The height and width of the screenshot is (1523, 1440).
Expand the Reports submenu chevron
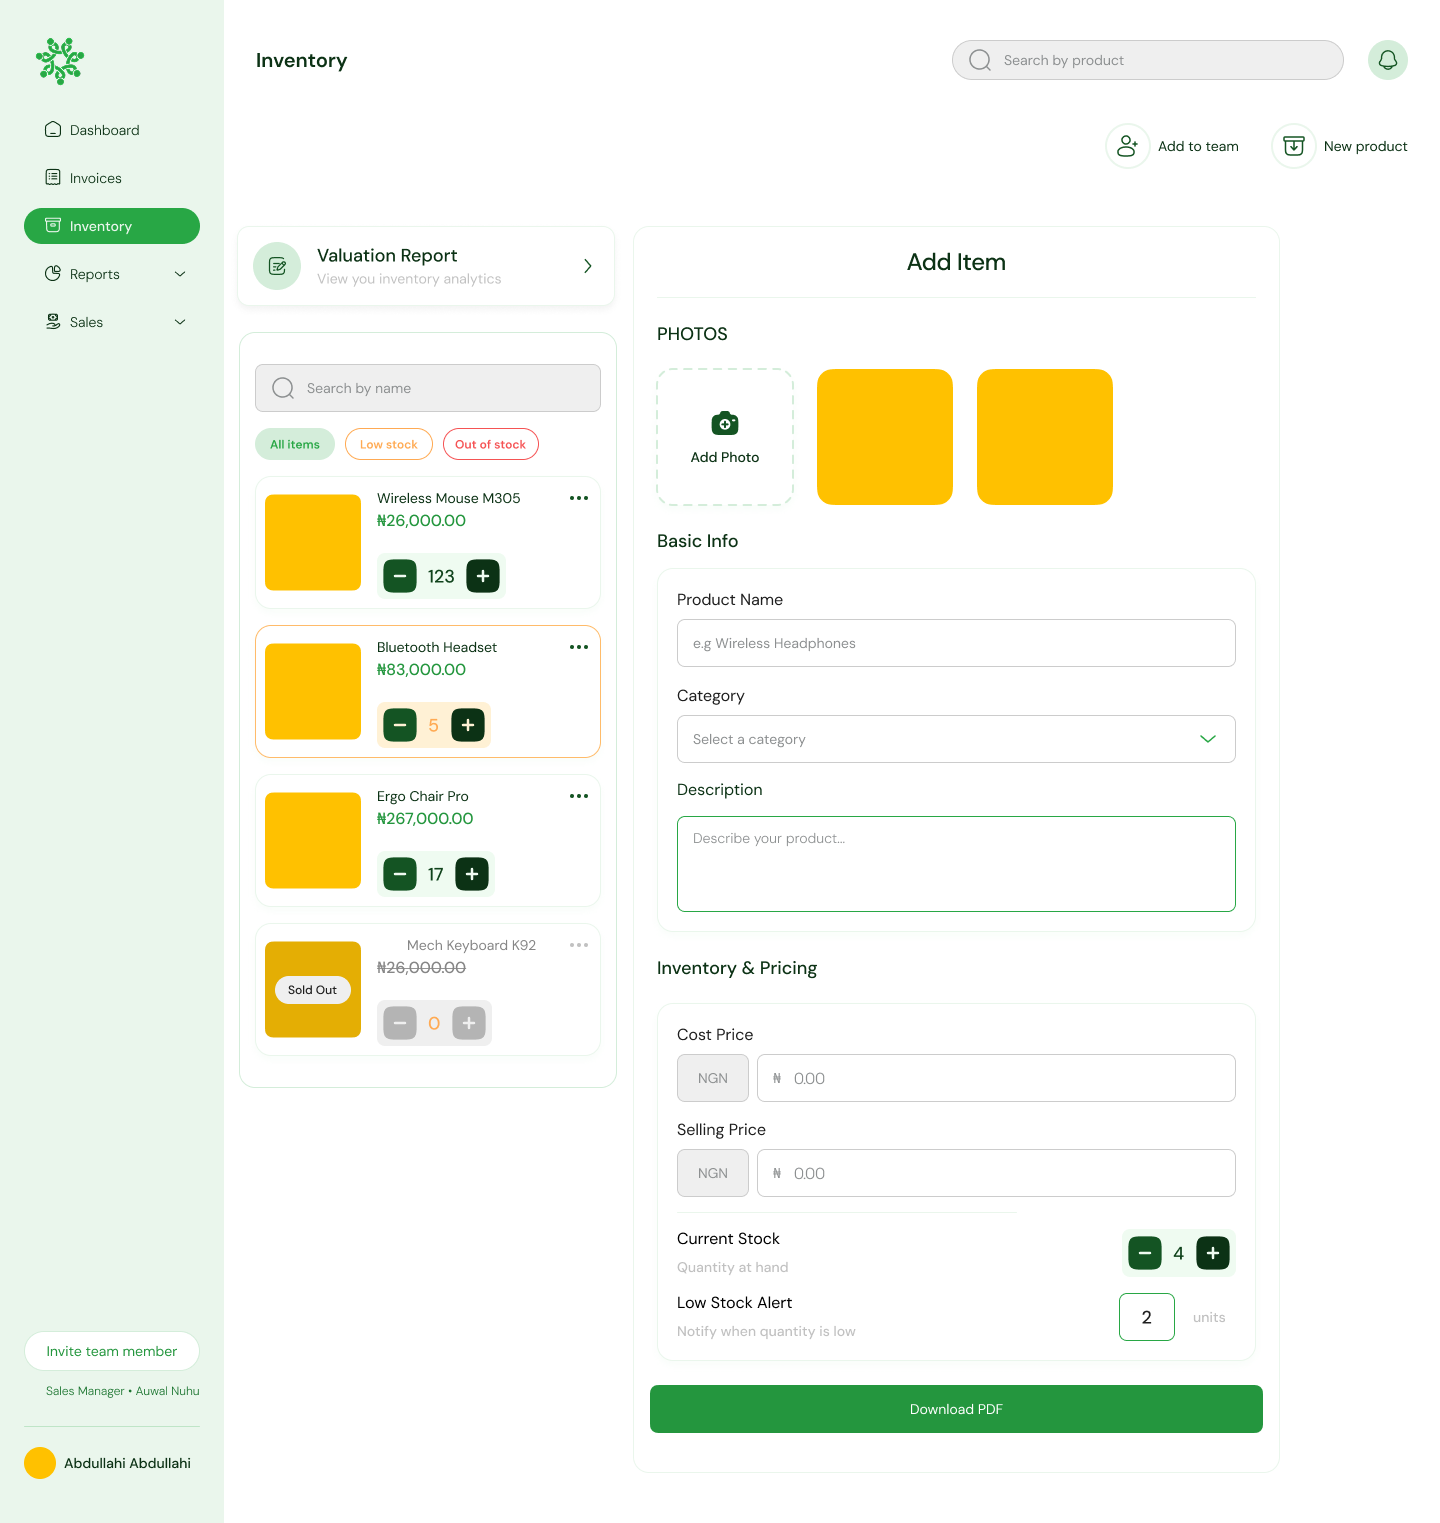(180, 274)
